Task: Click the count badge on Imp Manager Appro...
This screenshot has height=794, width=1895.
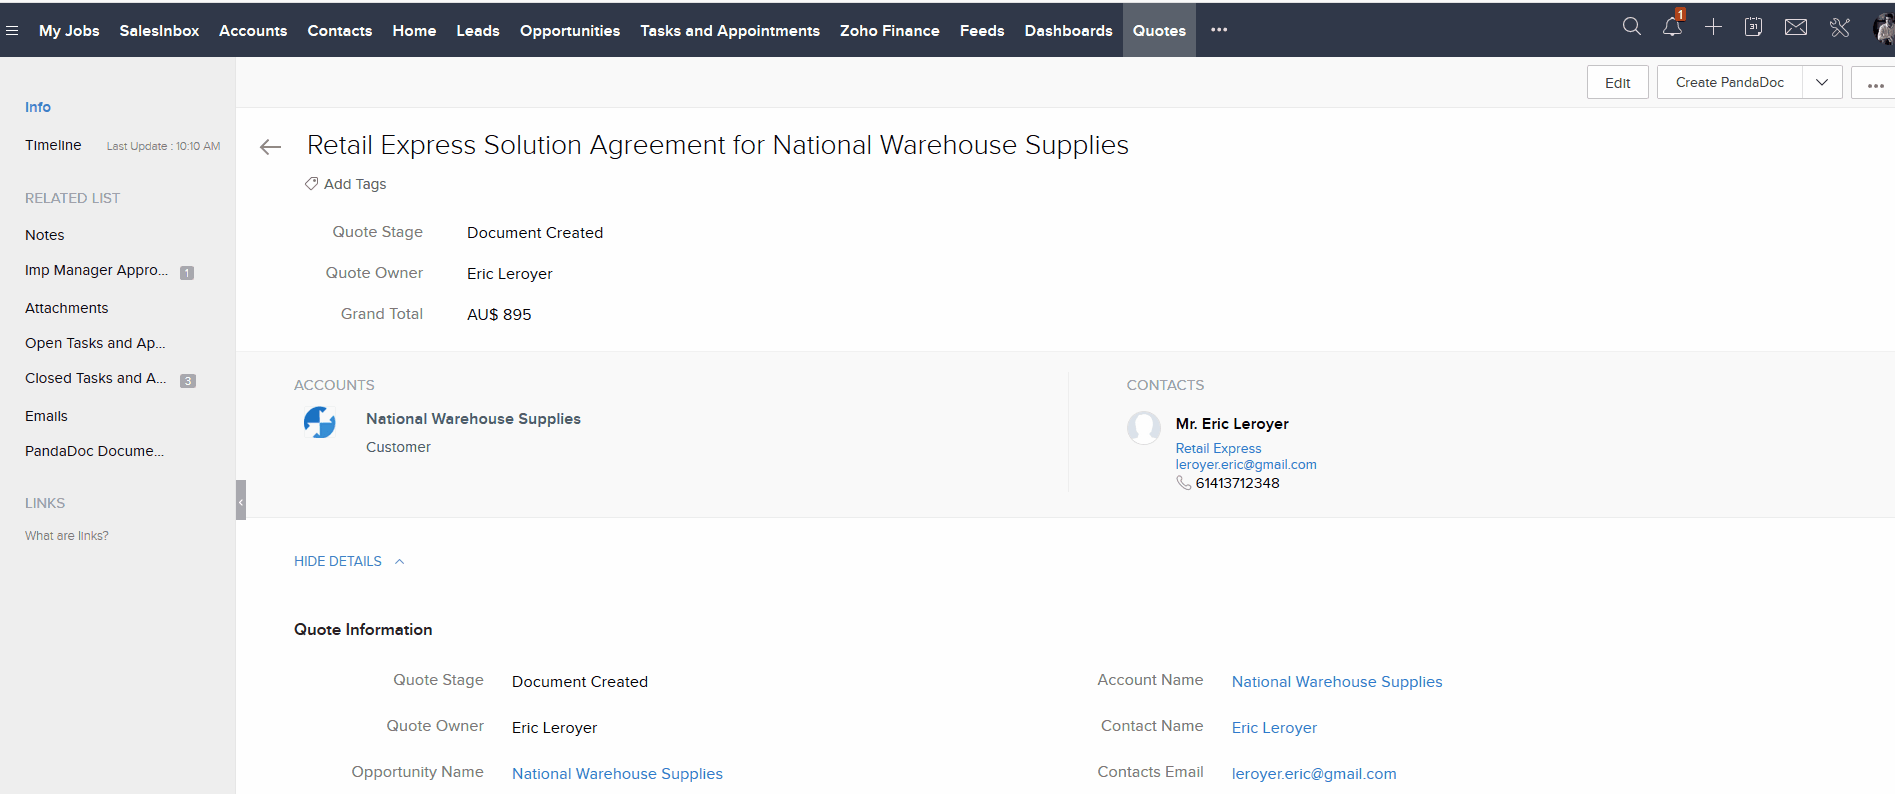Action: [x=187, y=273]
